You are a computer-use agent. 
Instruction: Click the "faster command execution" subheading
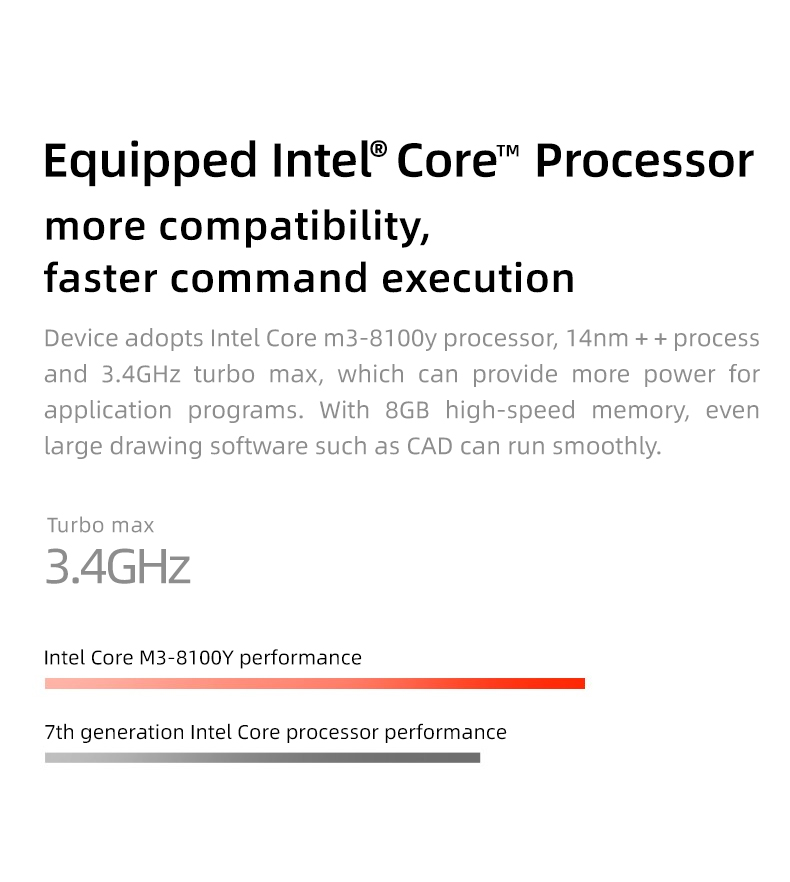click(x=309, y=277)
